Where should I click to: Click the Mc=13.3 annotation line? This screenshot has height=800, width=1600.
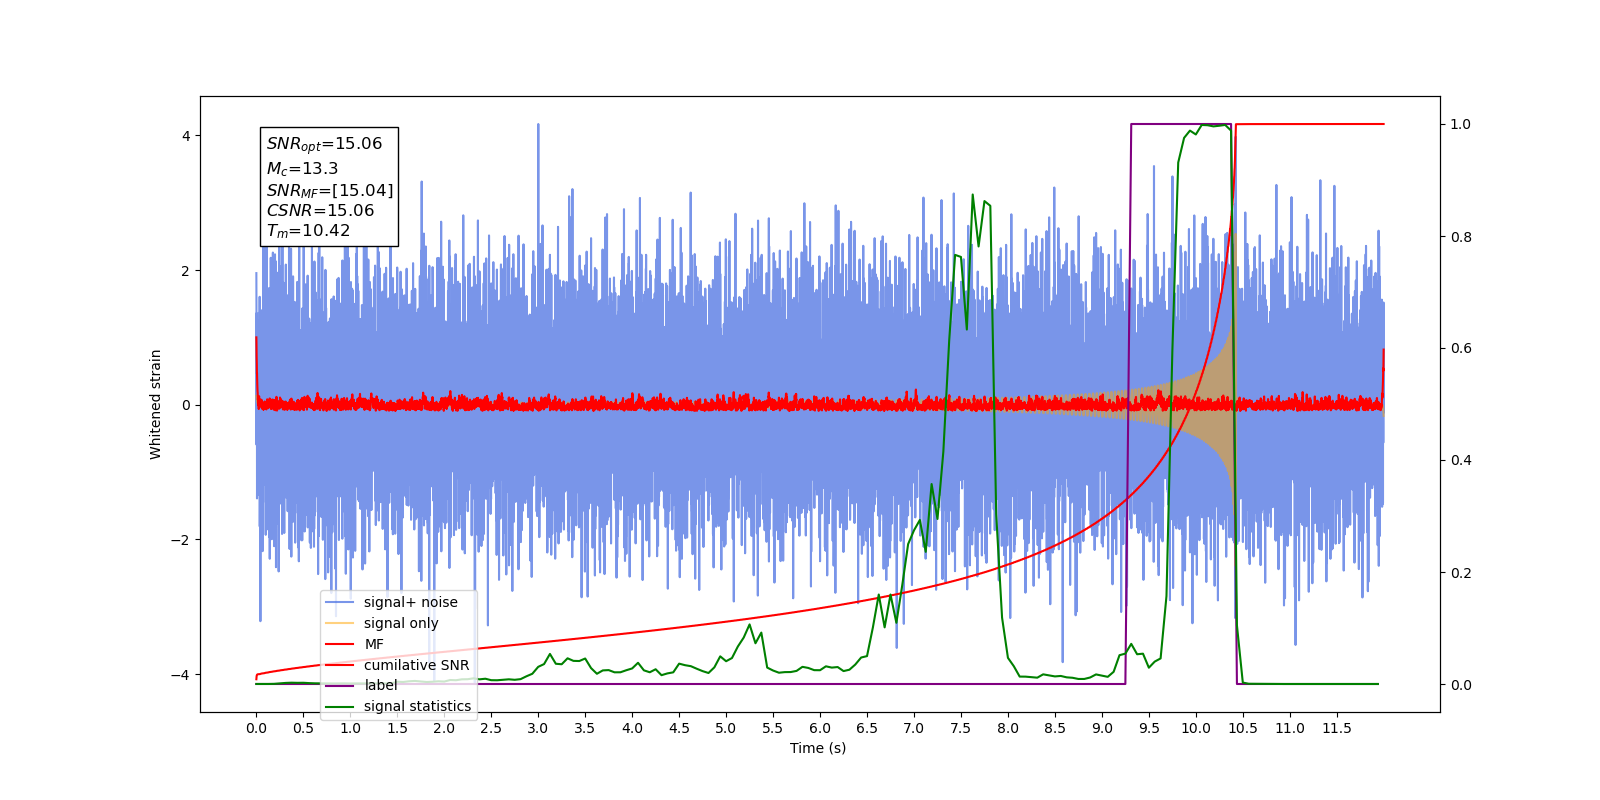point(302,169)
